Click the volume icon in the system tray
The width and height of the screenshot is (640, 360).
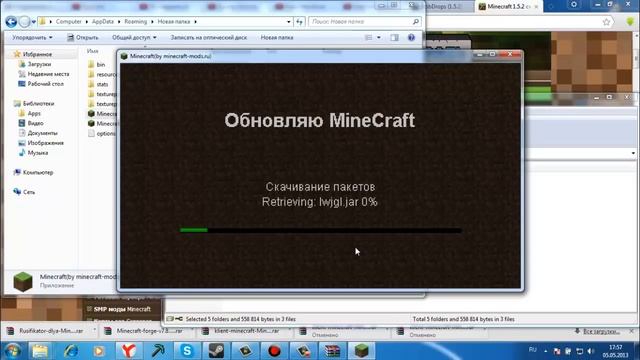click(590, 351)
